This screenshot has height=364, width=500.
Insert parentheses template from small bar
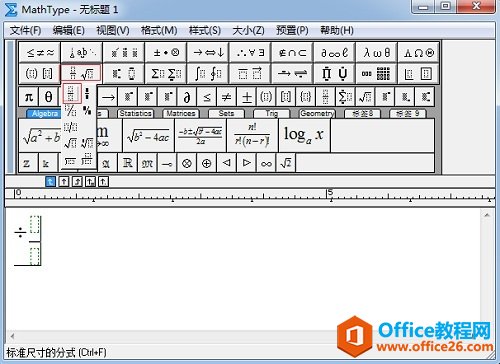click(266, 97)
